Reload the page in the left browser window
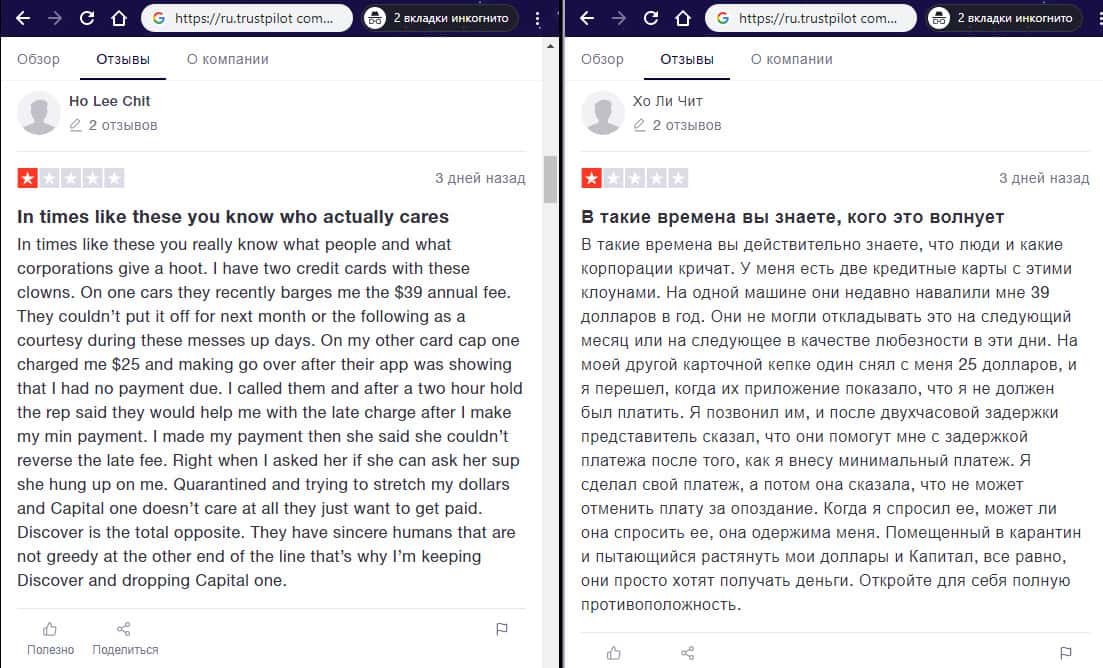Viewport: 1103px width, 668px height. click(87, 18)
